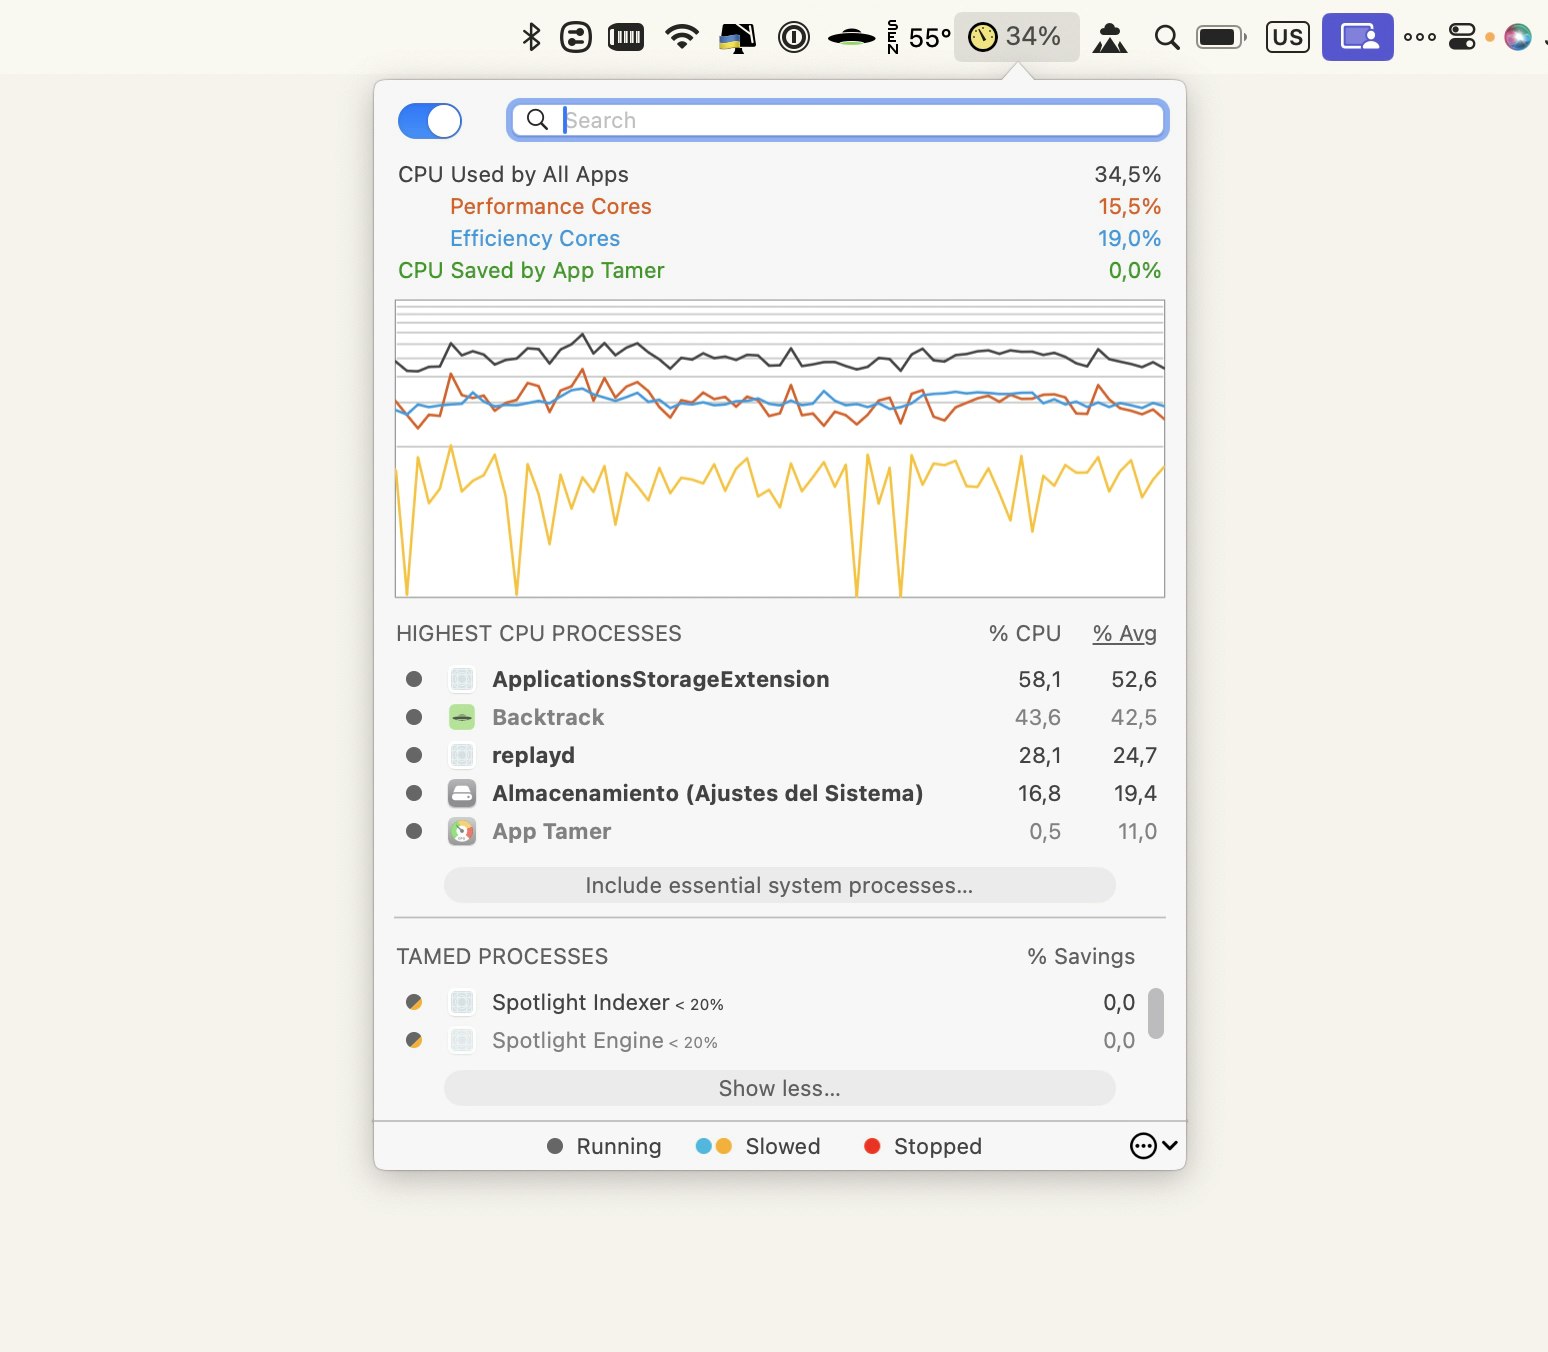Select the Spotlight Engine tamed process

(604, 1041)
